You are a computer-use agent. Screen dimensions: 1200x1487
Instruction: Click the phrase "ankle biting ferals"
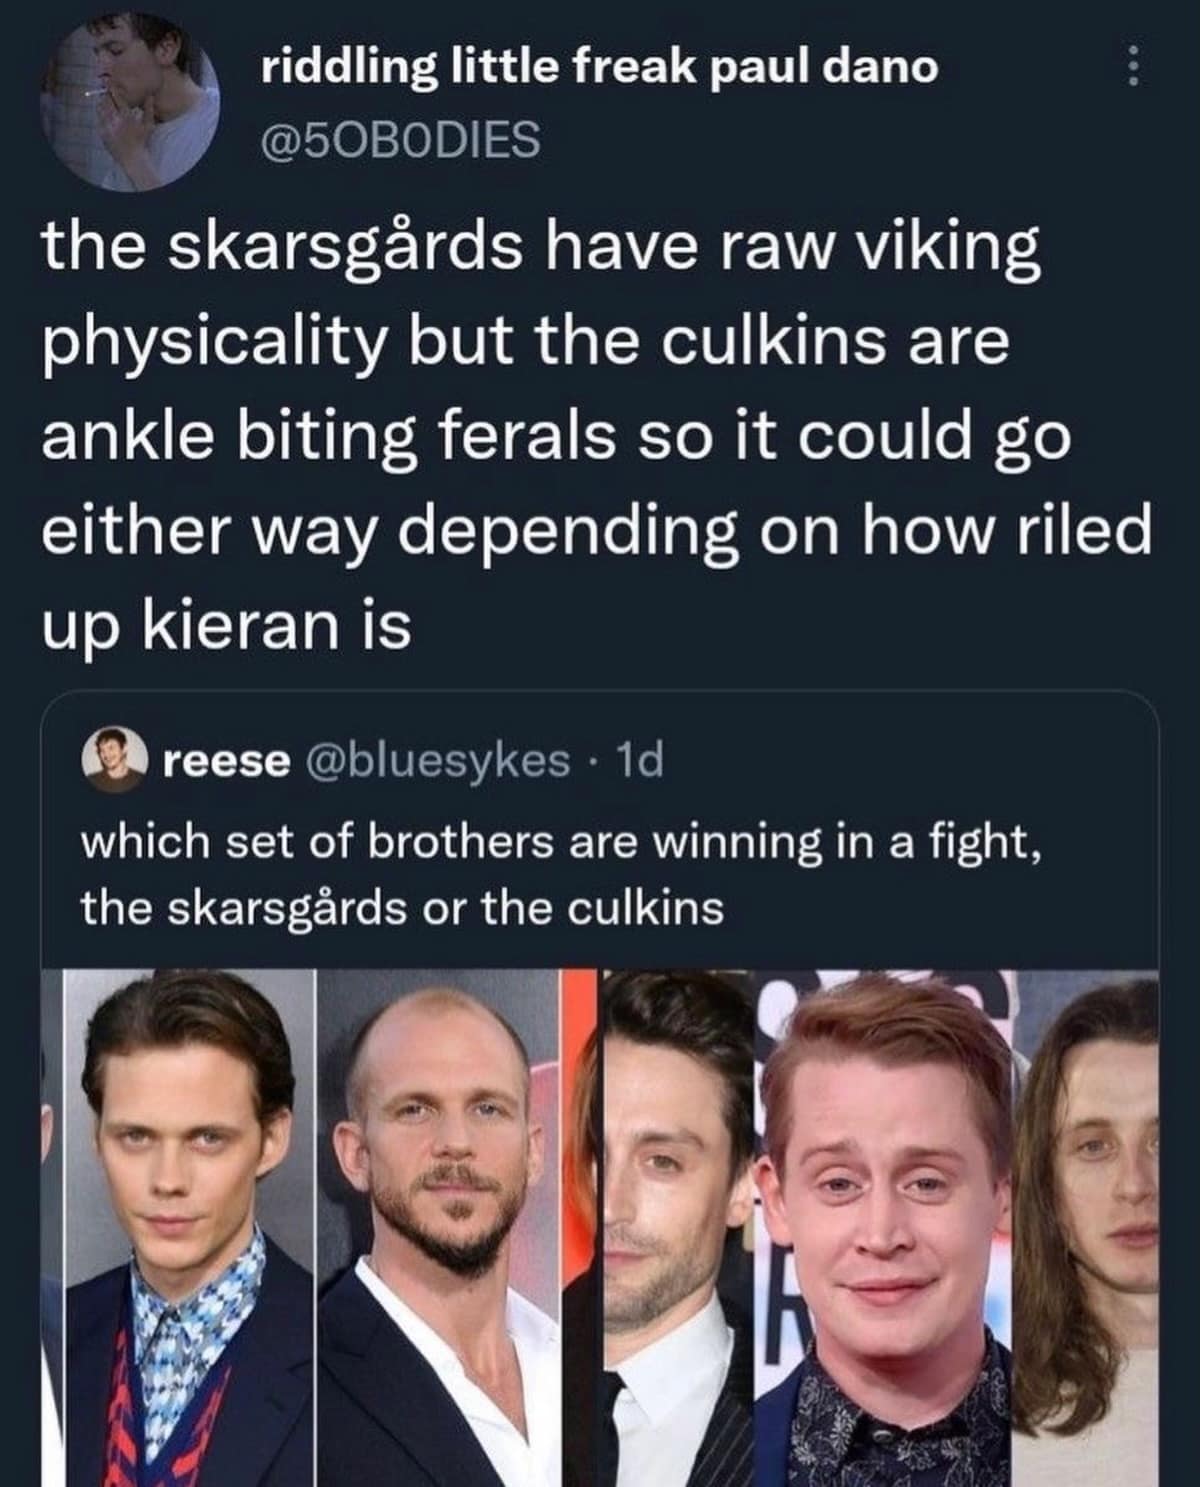(x=327, y=435)
